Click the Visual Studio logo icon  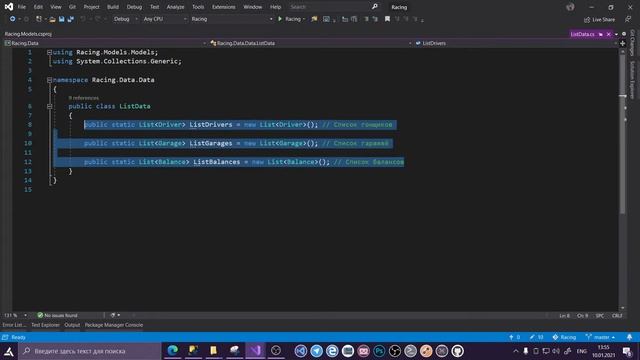[x=9, y=7]
